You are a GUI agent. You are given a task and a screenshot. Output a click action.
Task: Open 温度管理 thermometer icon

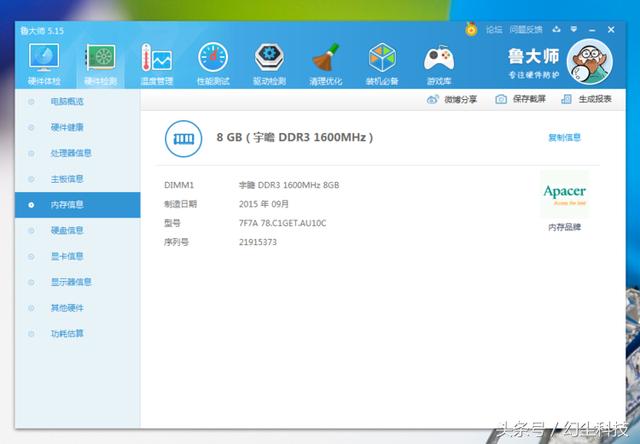[x=157, y=58]
